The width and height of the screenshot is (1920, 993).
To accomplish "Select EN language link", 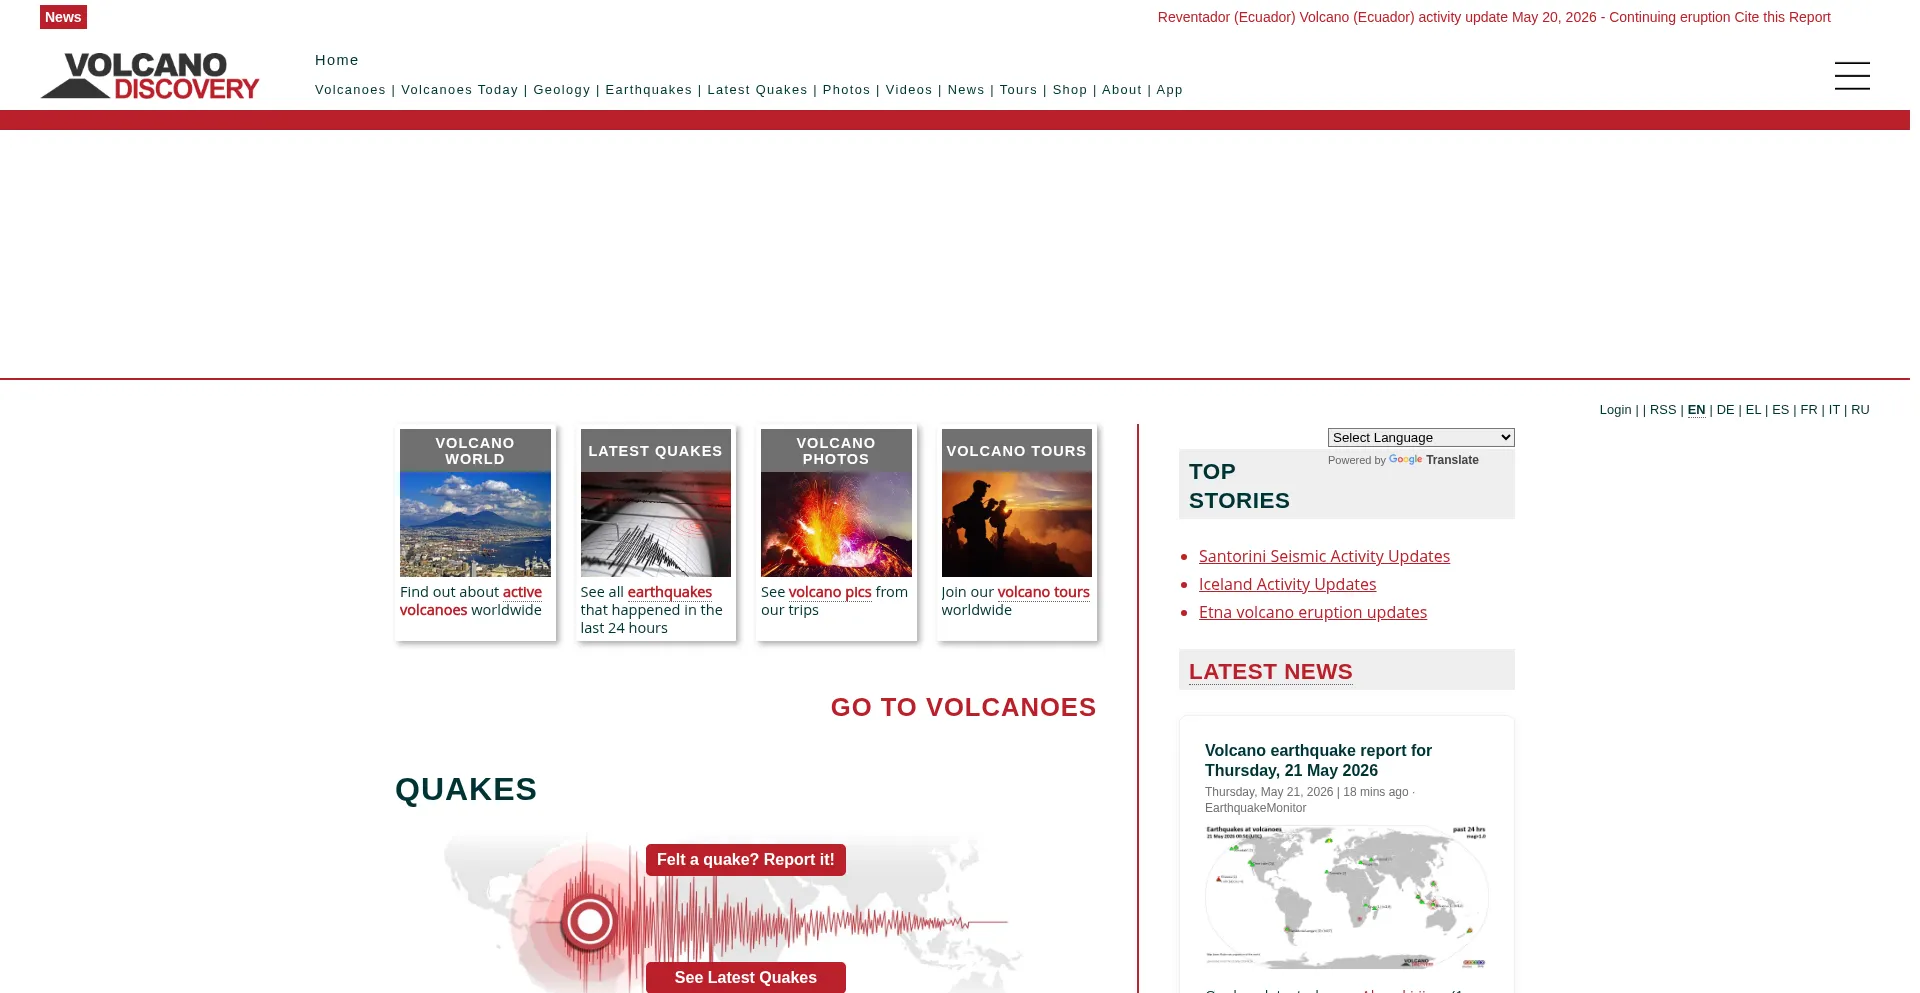I will pos(1696,410).
